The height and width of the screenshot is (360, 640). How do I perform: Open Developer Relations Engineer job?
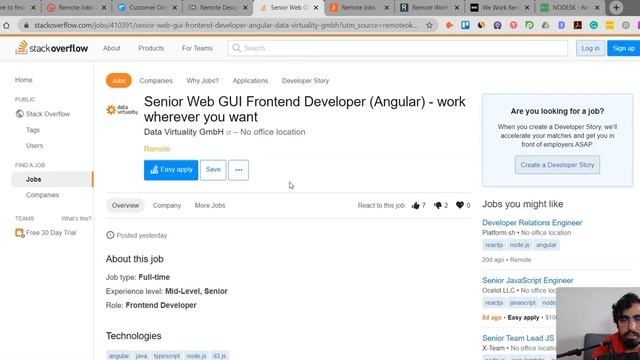(x=532, y=223)
